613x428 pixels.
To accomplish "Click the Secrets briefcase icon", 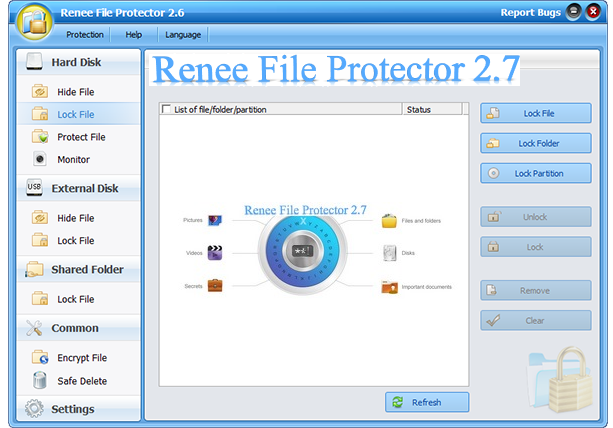I will [x=215, y=286].
